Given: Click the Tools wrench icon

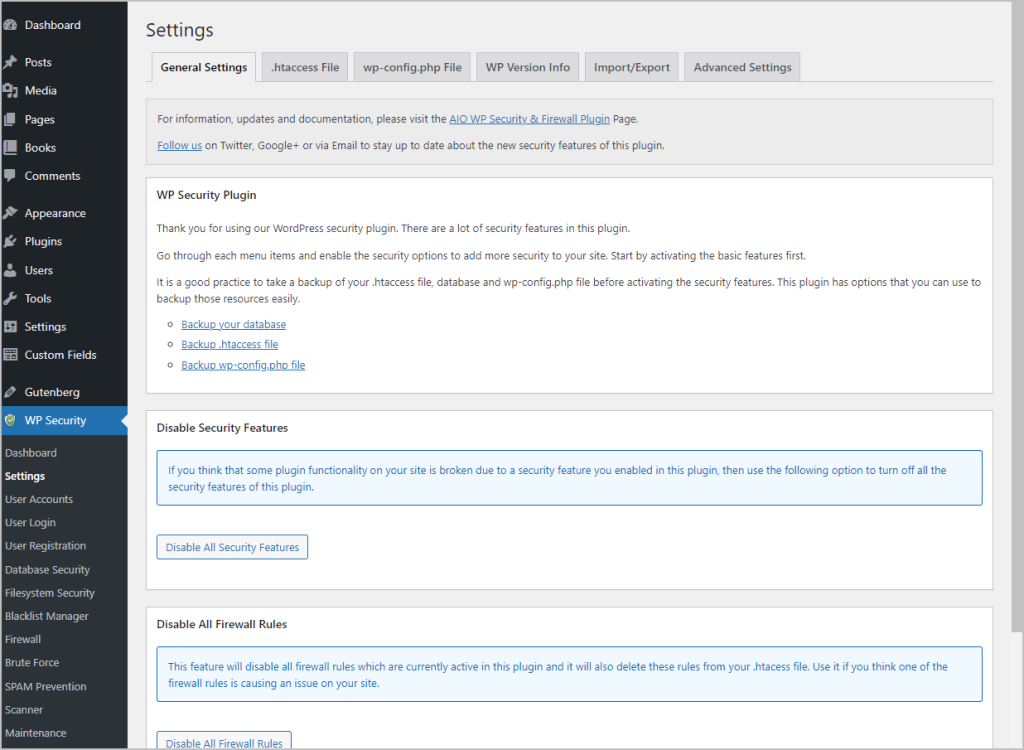Looking at the screenshot, I should pyautogui.click(x=10, y=299).
